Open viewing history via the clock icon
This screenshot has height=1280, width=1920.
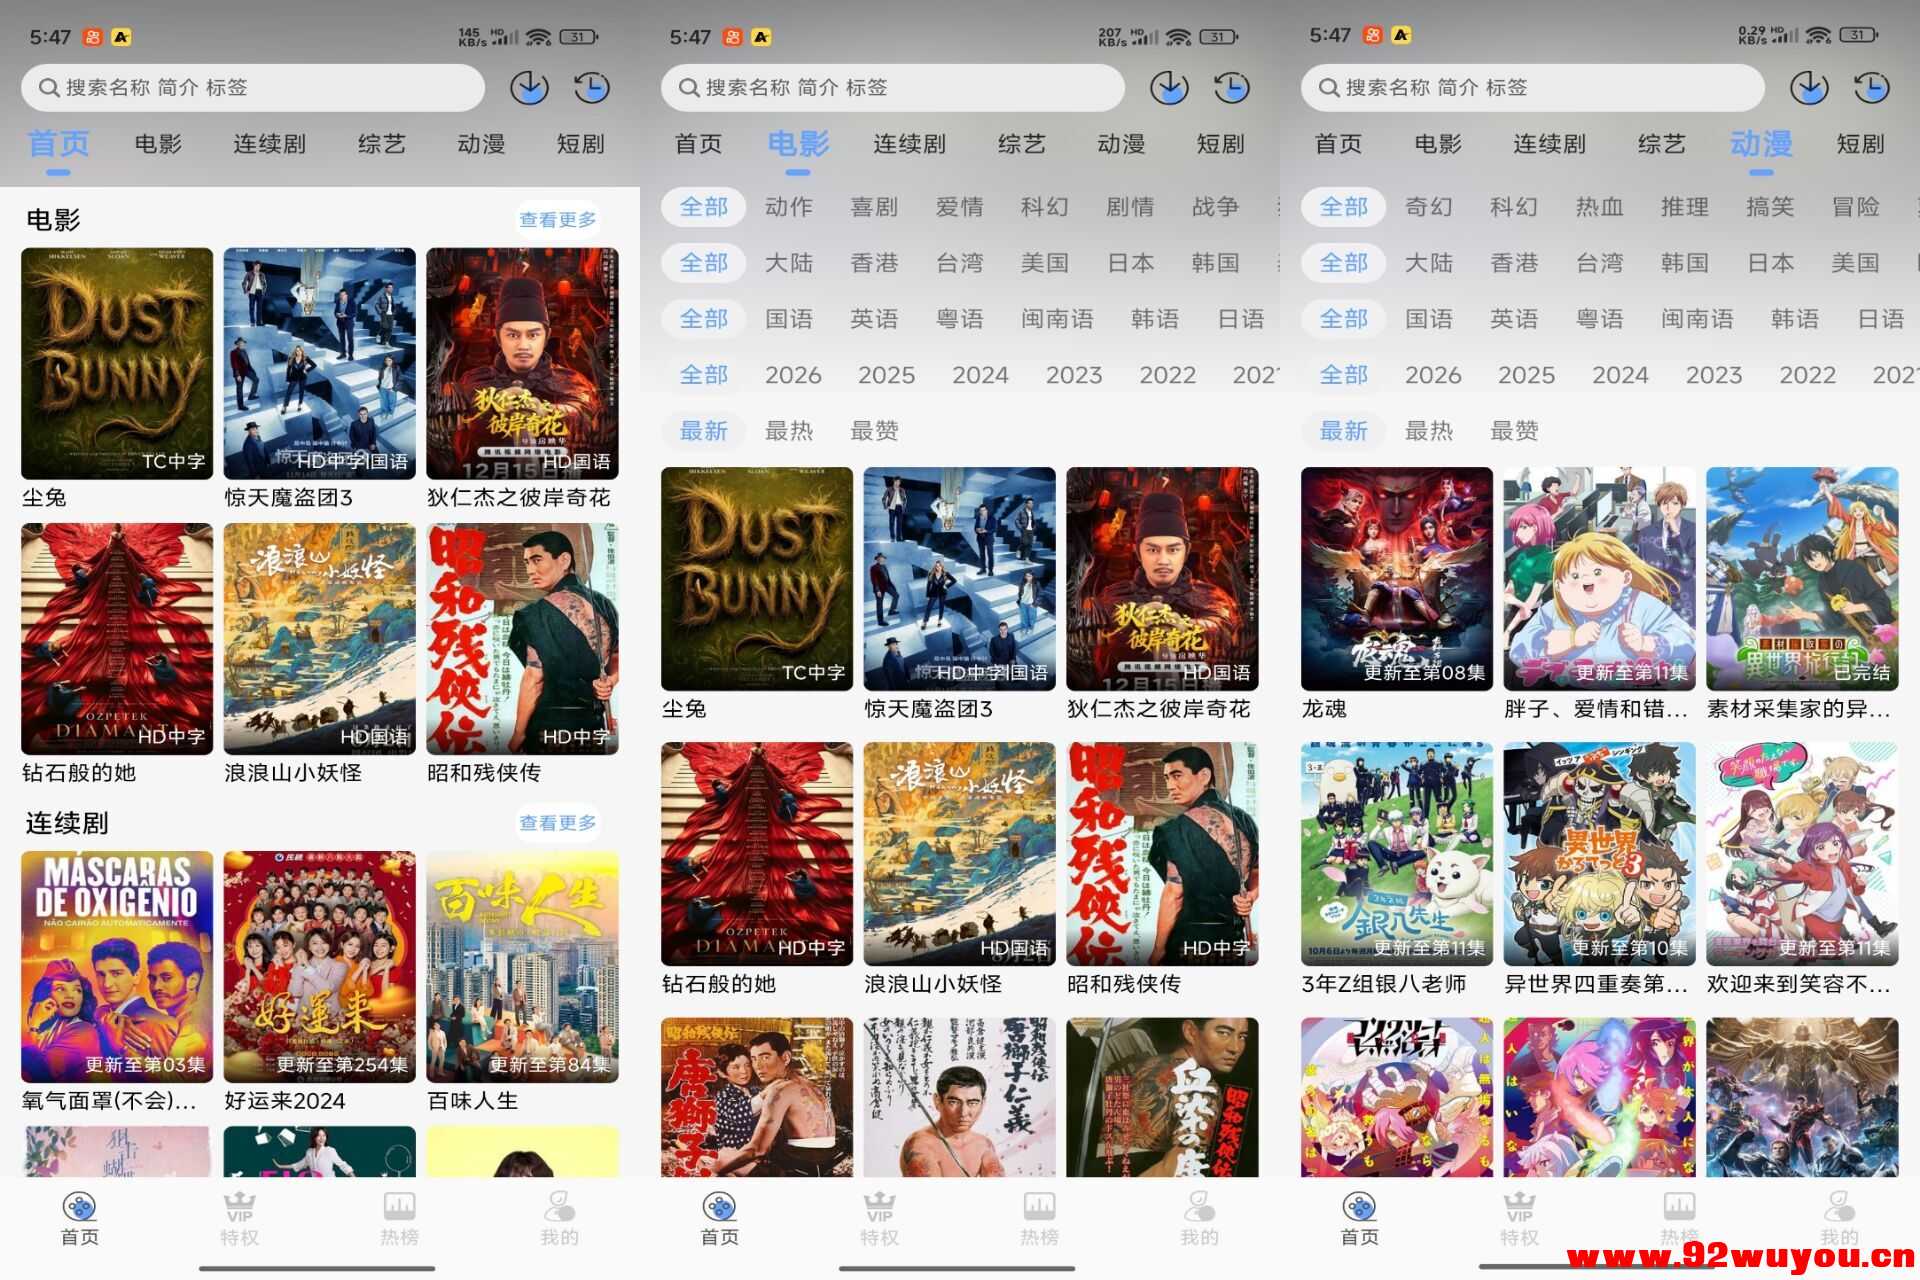(x=592, y=87)
